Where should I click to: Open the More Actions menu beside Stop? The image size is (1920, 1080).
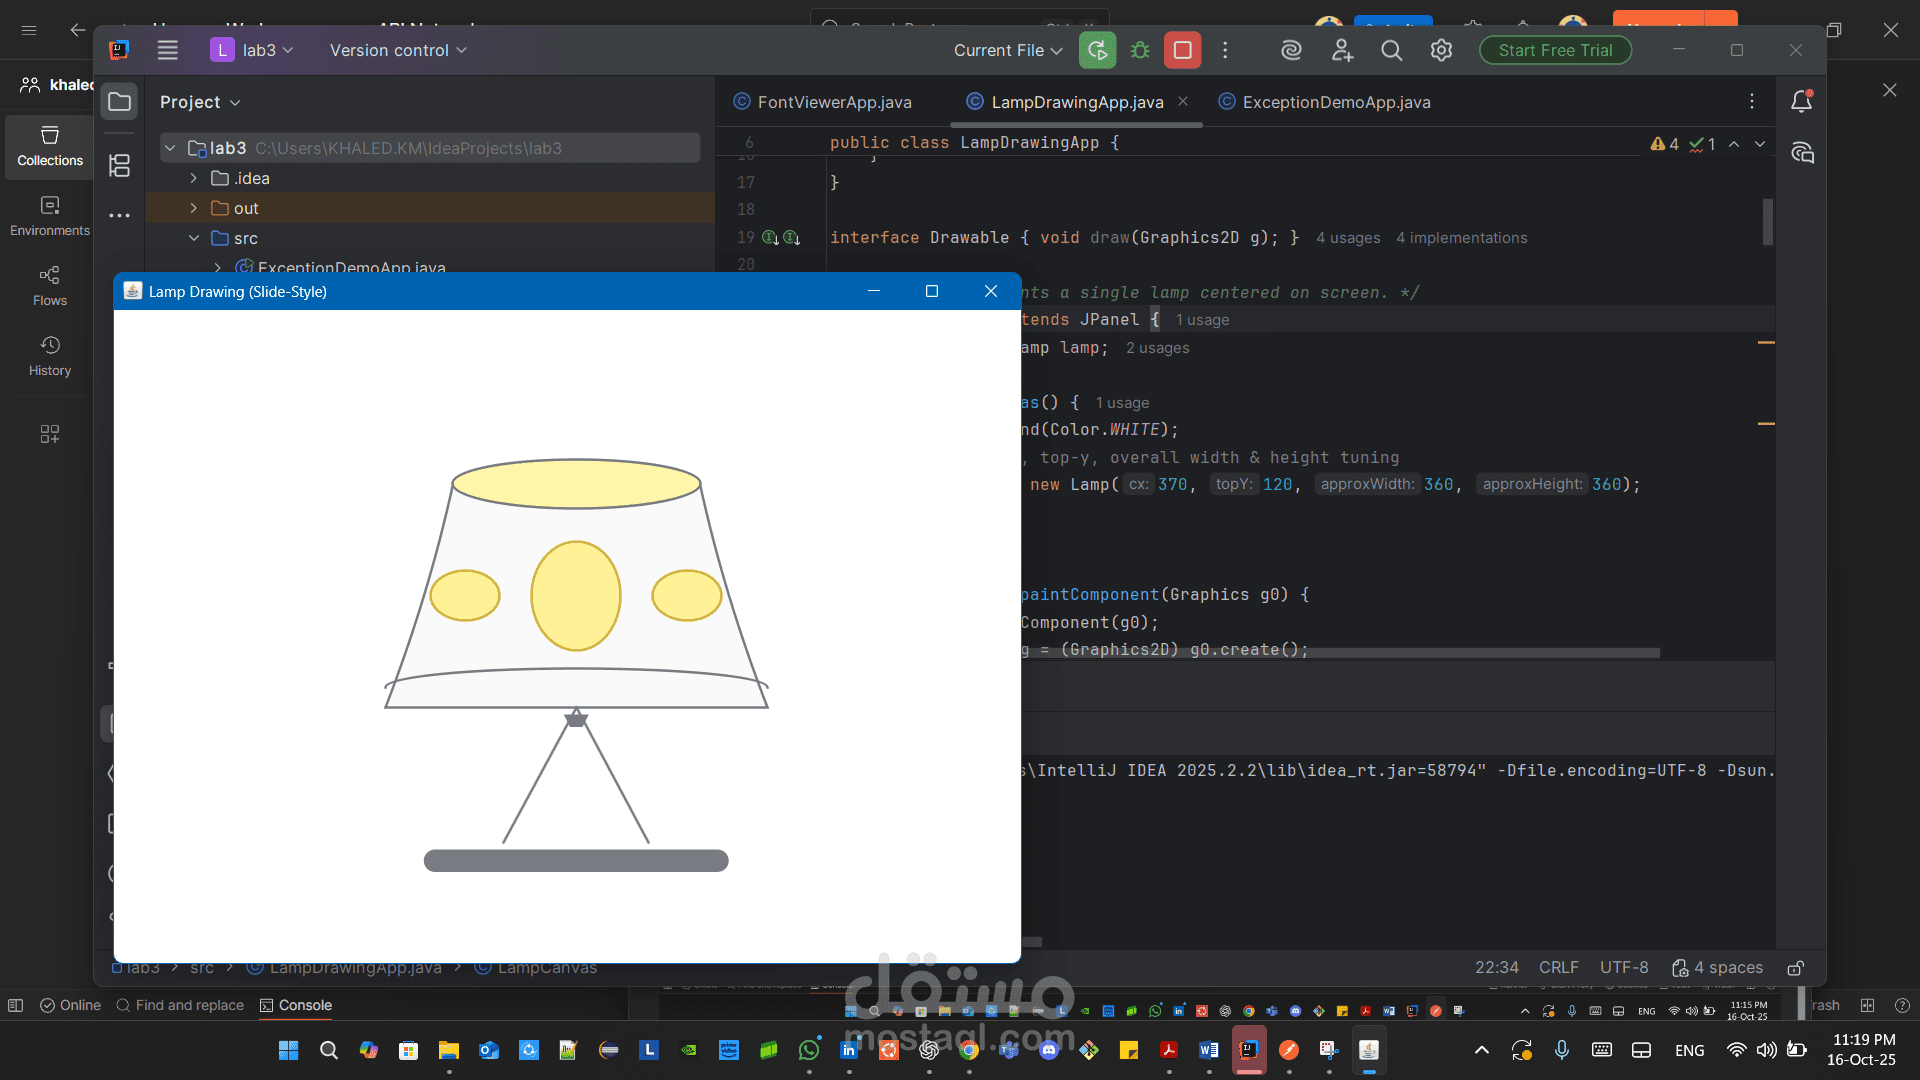(x=1225, y=50)
